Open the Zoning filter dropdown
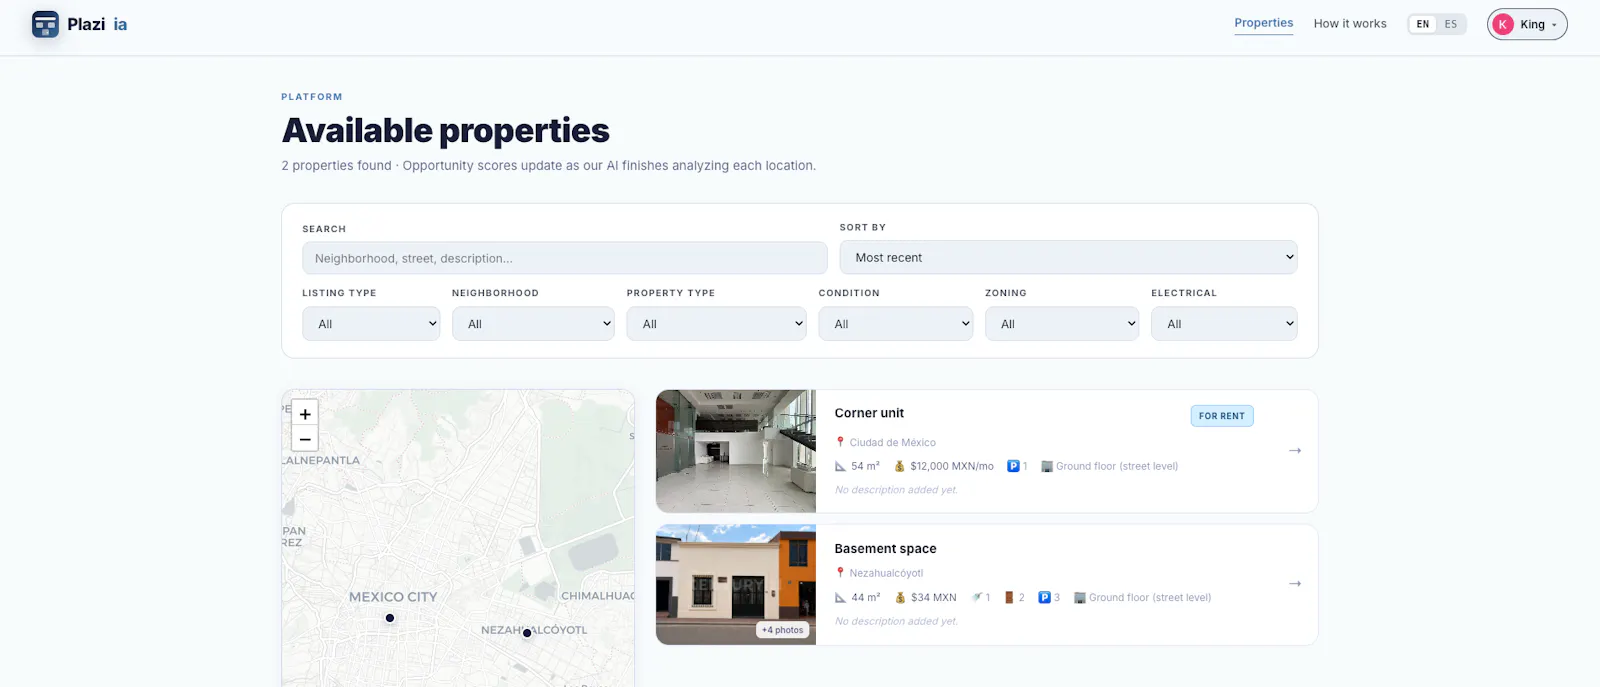The image size is (1600, 687). point(1062,324)
